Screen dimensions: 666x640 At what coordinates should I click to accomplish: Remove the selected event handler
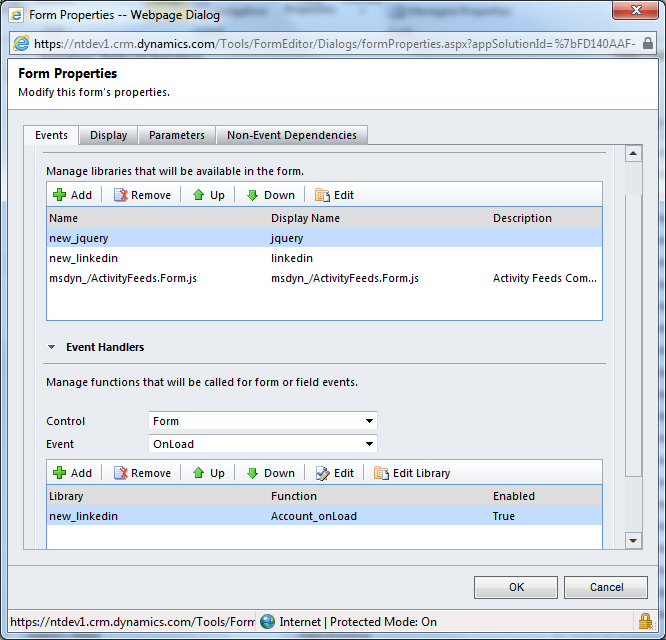click(x=142, y=473)
